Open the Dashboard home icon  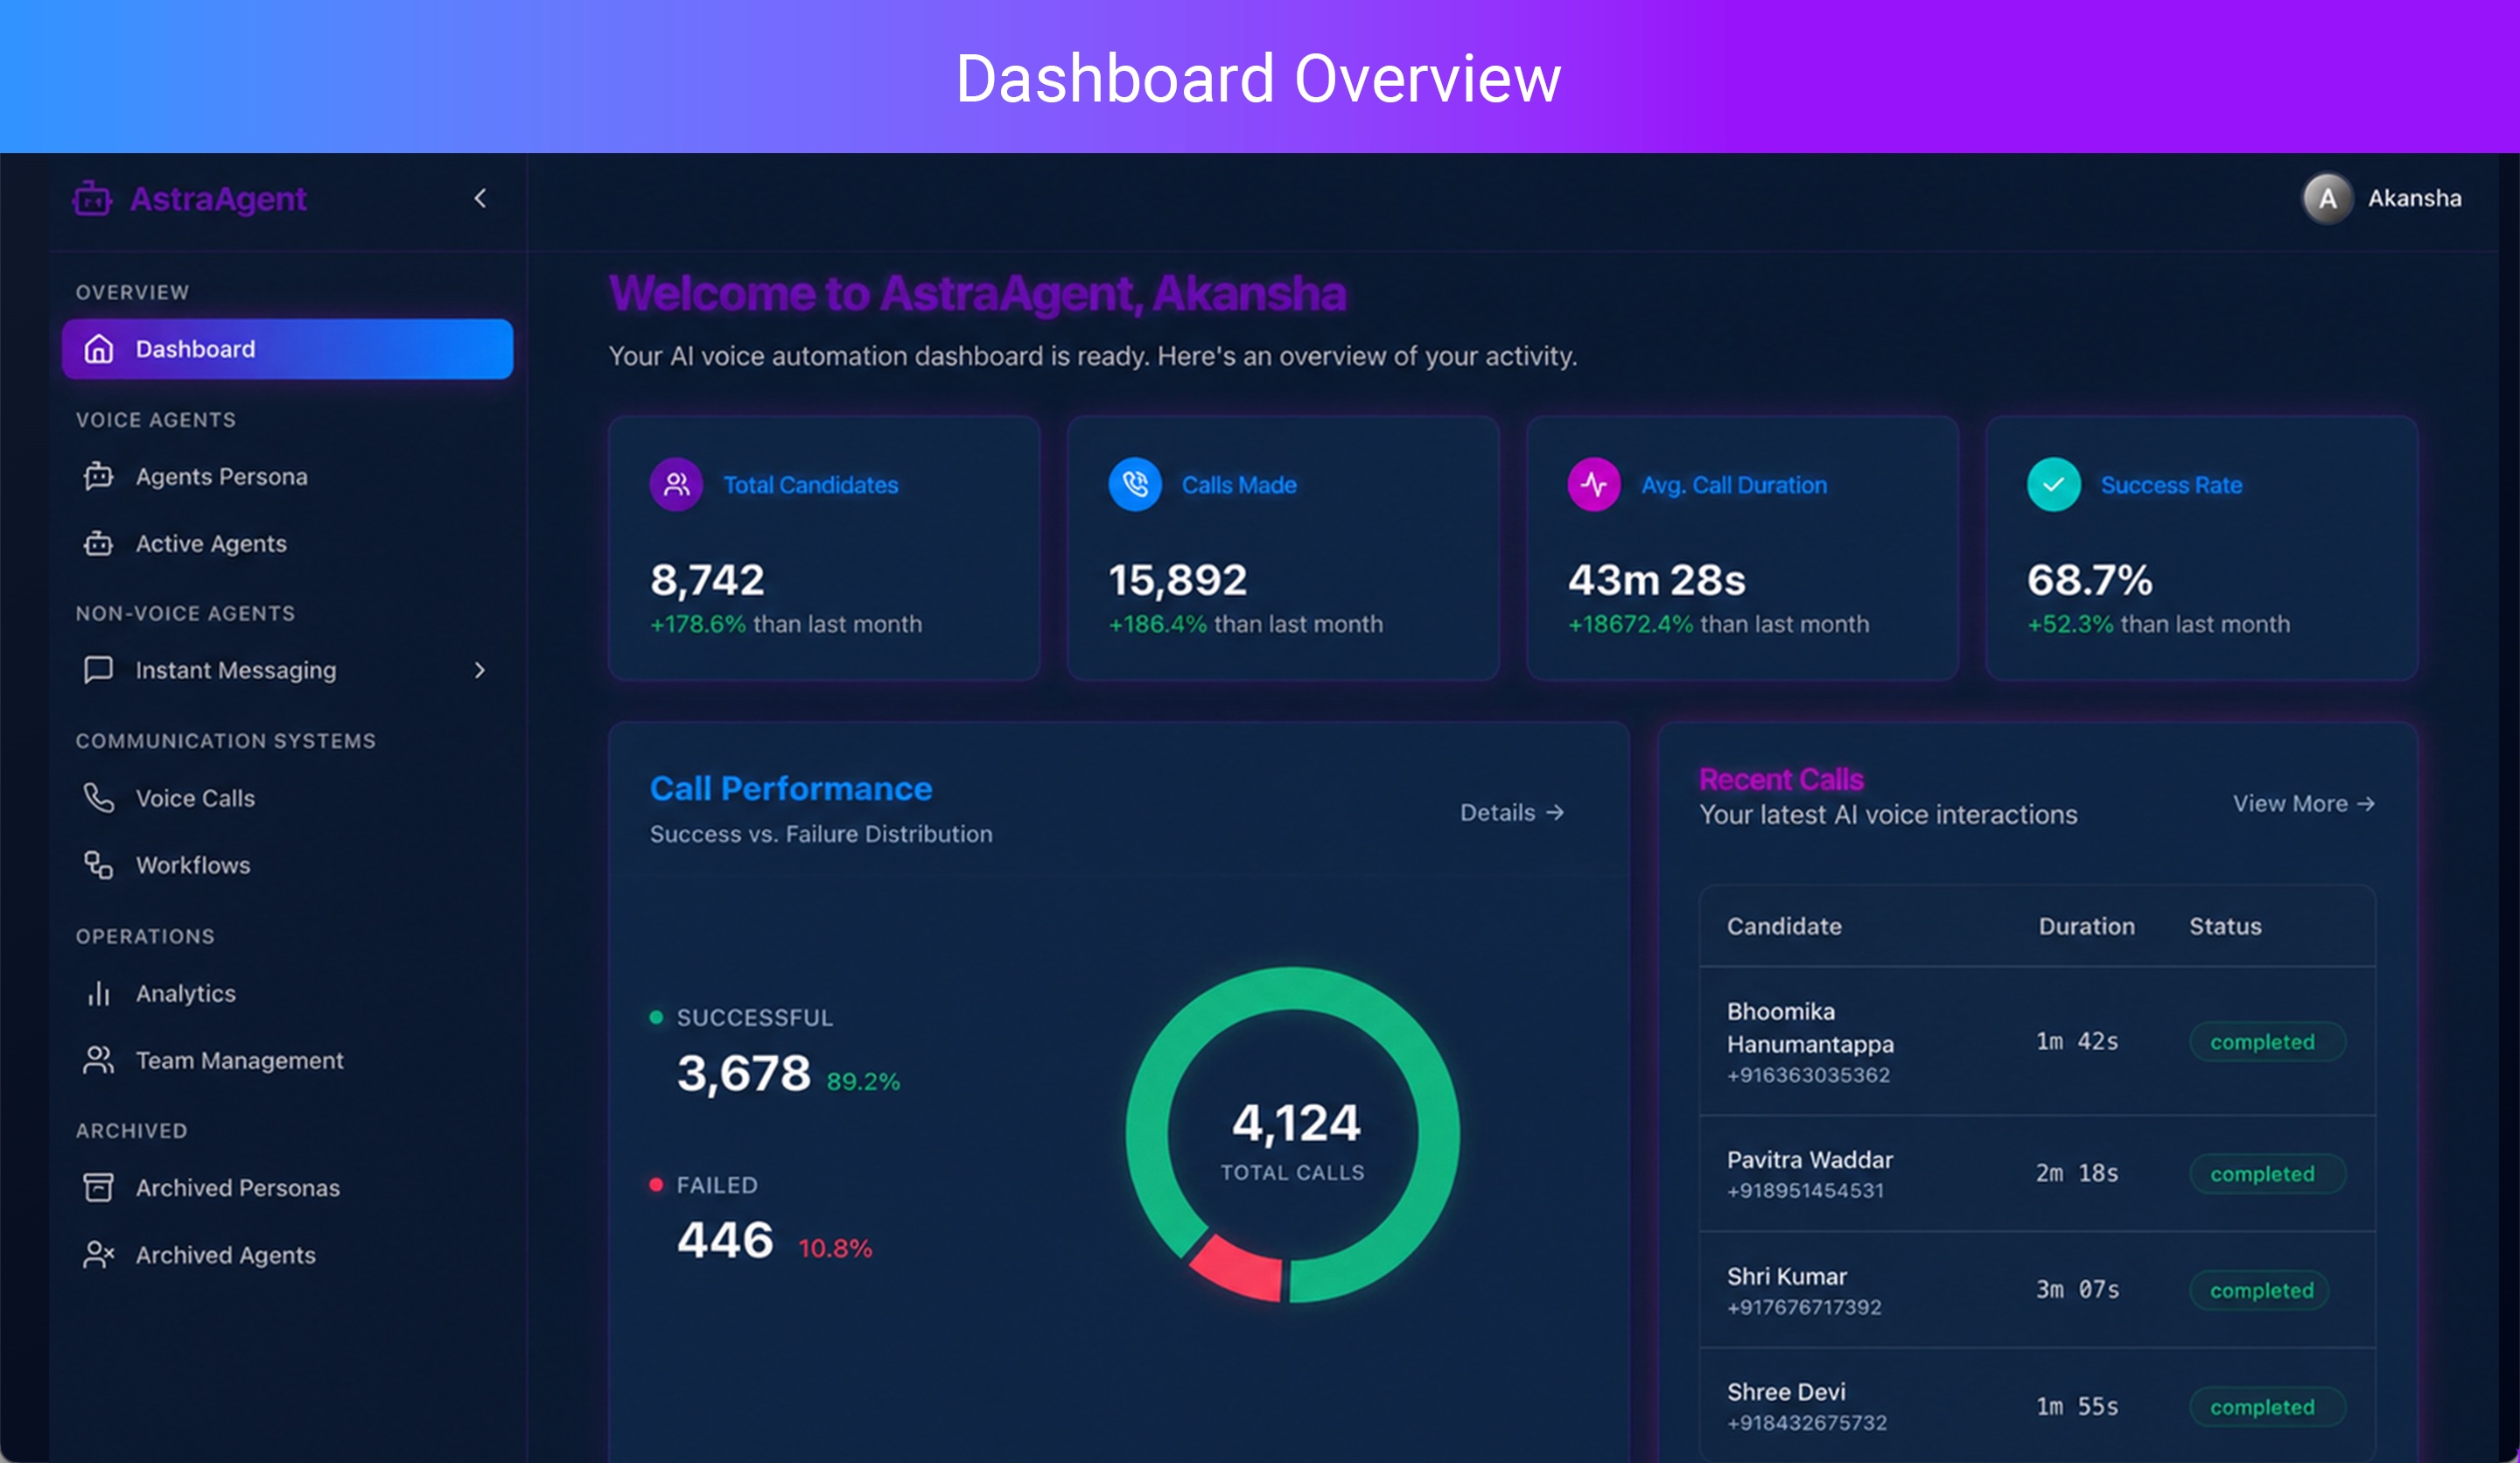(98, 349)
